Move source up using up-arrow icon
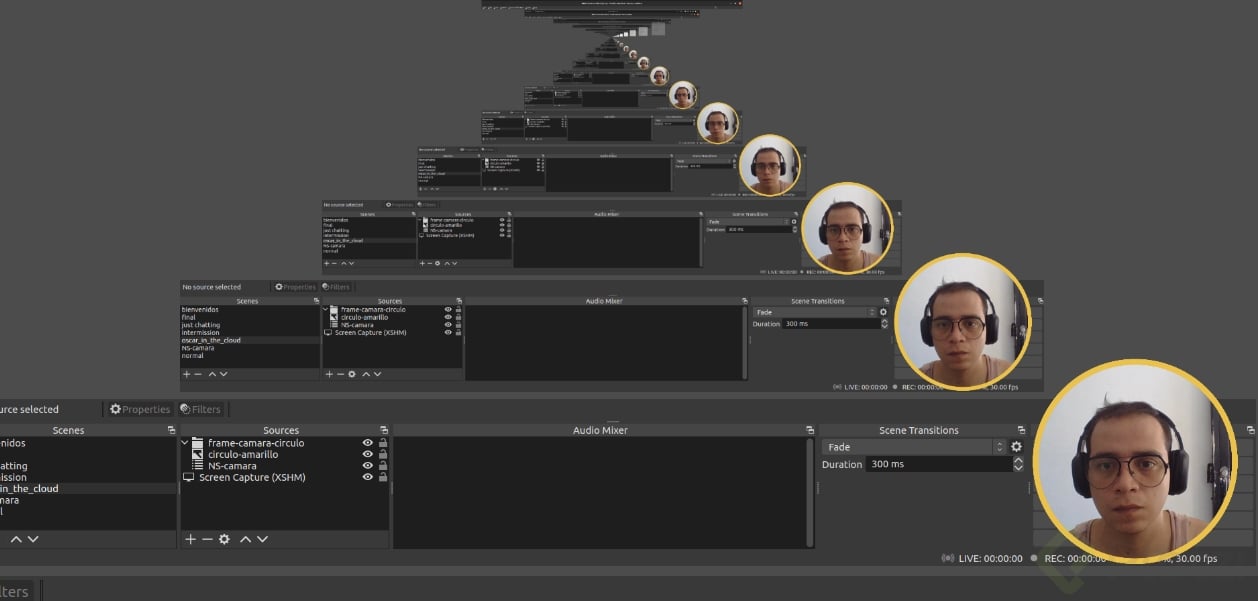The image size is (1258, 601). point(245,539)
